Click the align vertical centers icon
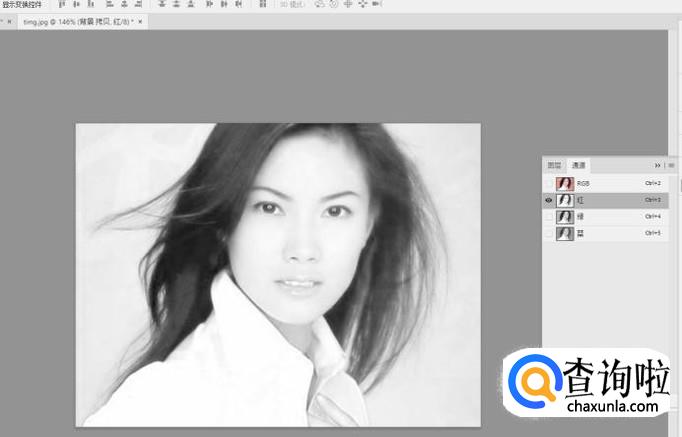The width and height of the screenshot is (682, 437). click(x=77, y=4)
